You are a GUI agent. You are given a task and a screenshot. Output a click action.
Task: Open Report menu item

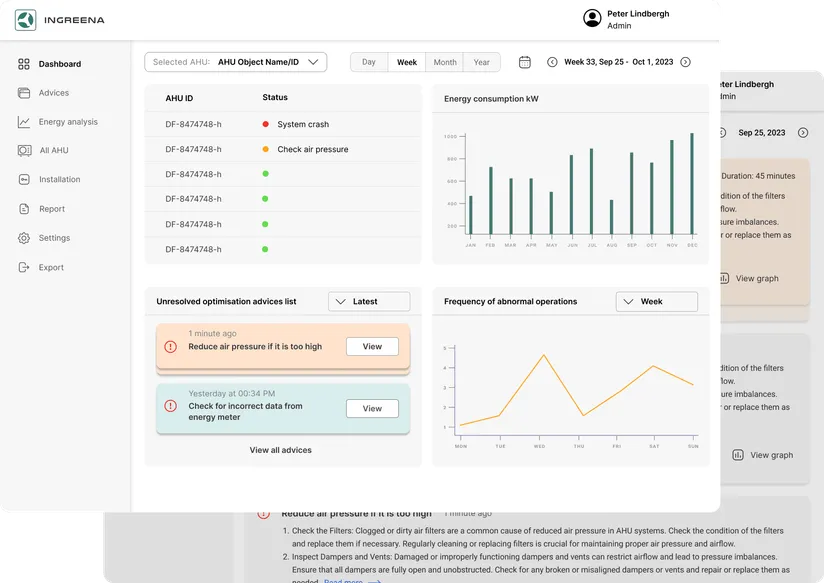tap(52, 209)
